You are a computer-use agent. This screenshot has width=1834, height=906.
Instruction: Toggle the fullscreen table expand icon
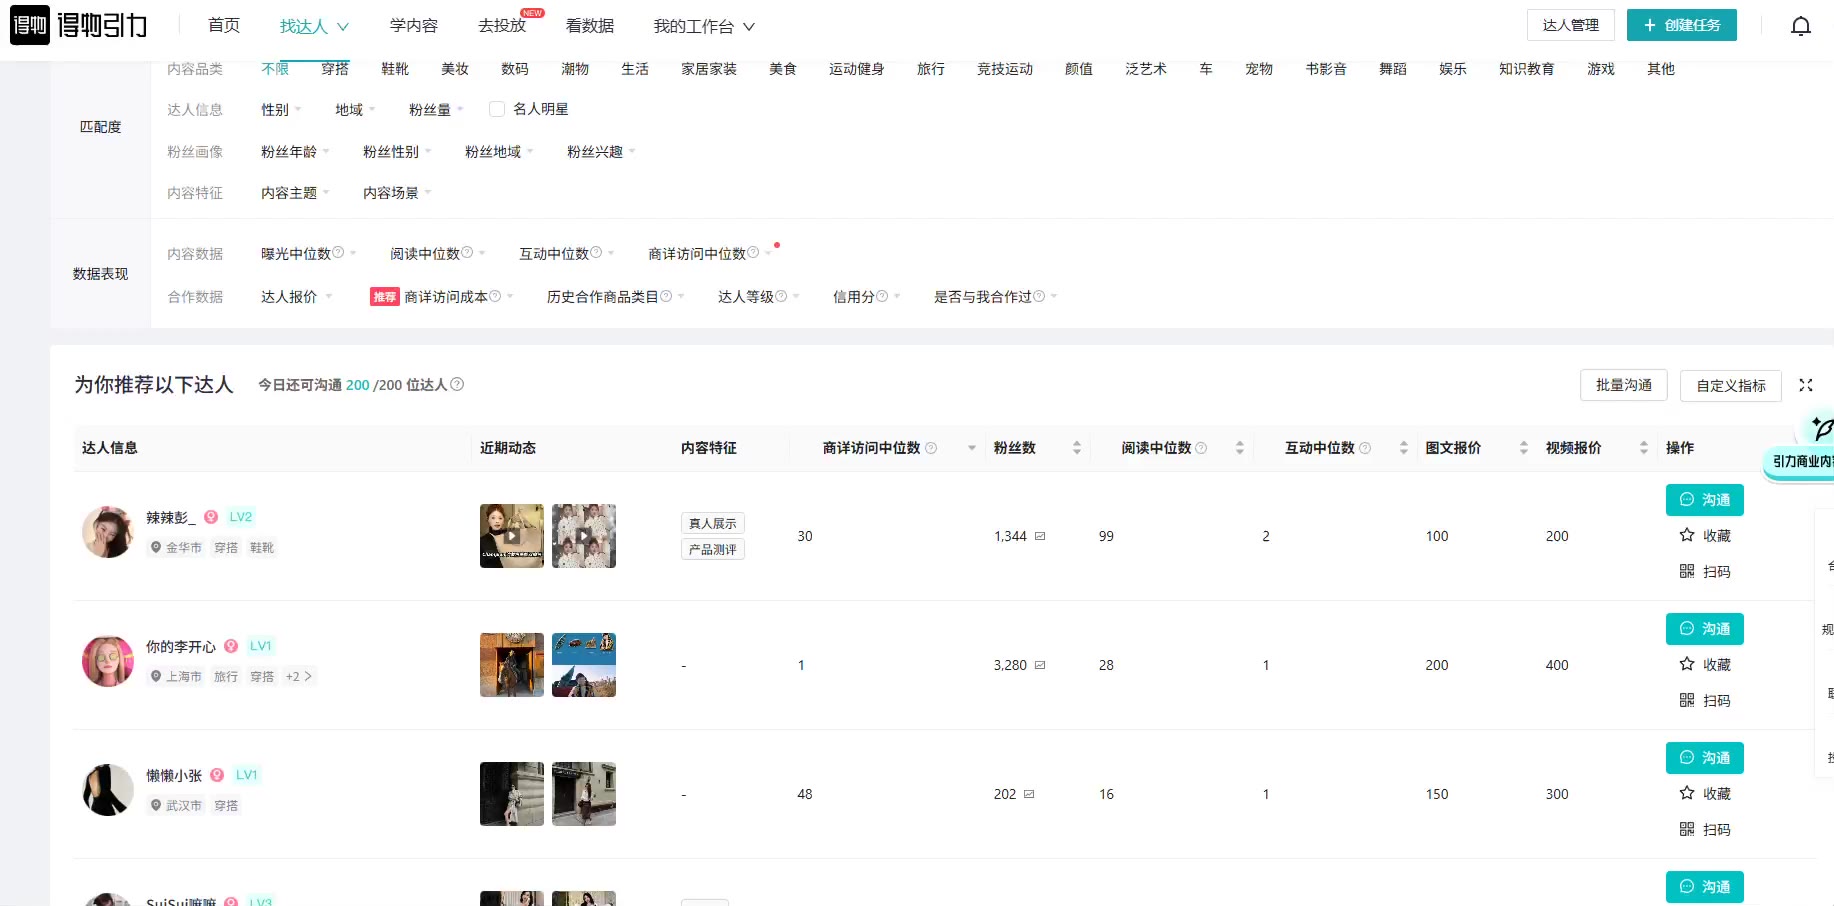1806,385
